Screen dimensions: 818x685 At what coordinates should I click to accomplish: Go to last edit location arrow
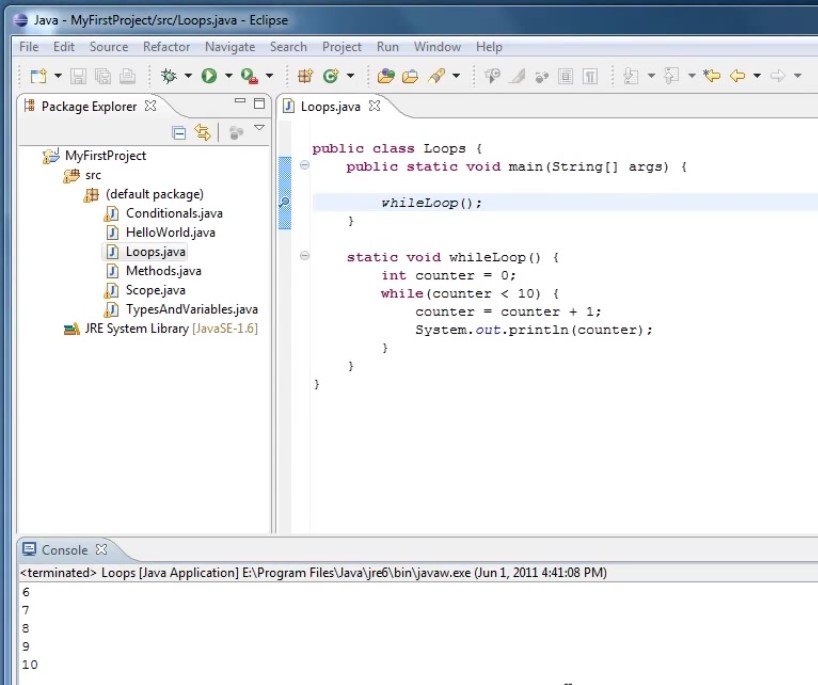(x=712, y=76)
